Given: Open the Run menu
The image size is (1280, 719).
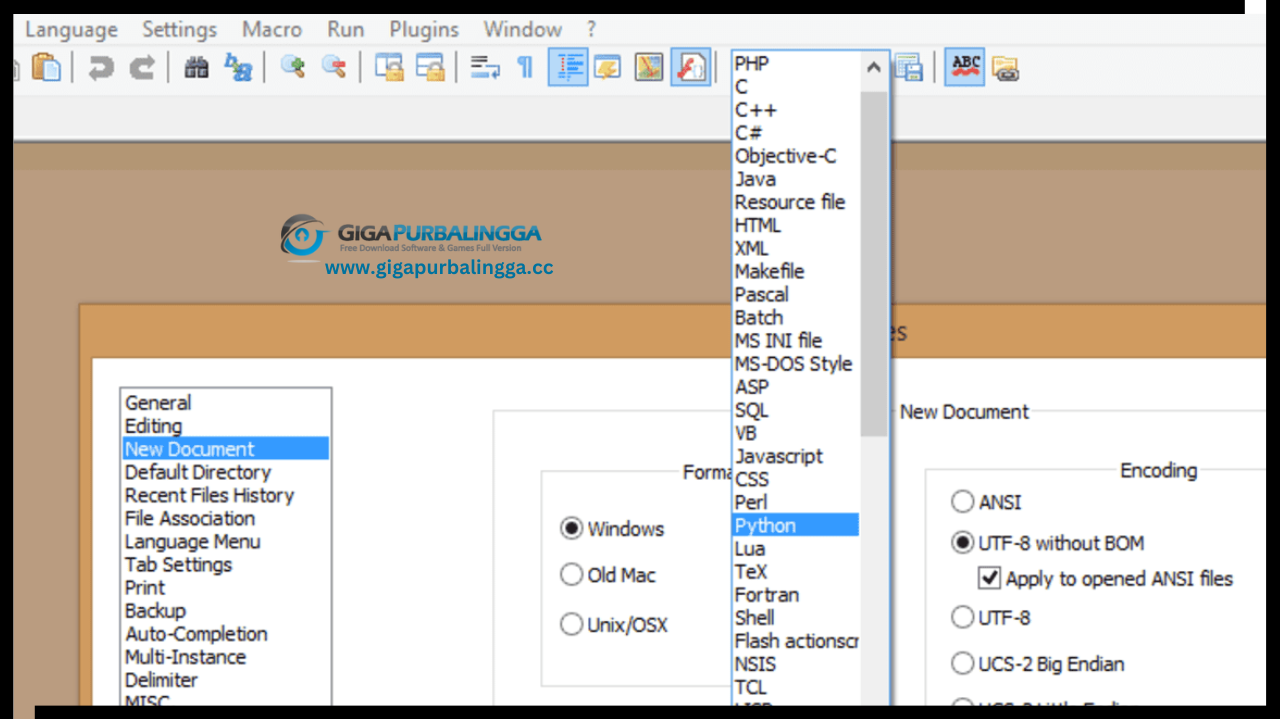Looking at the screenshot, I should coord(346,30).
